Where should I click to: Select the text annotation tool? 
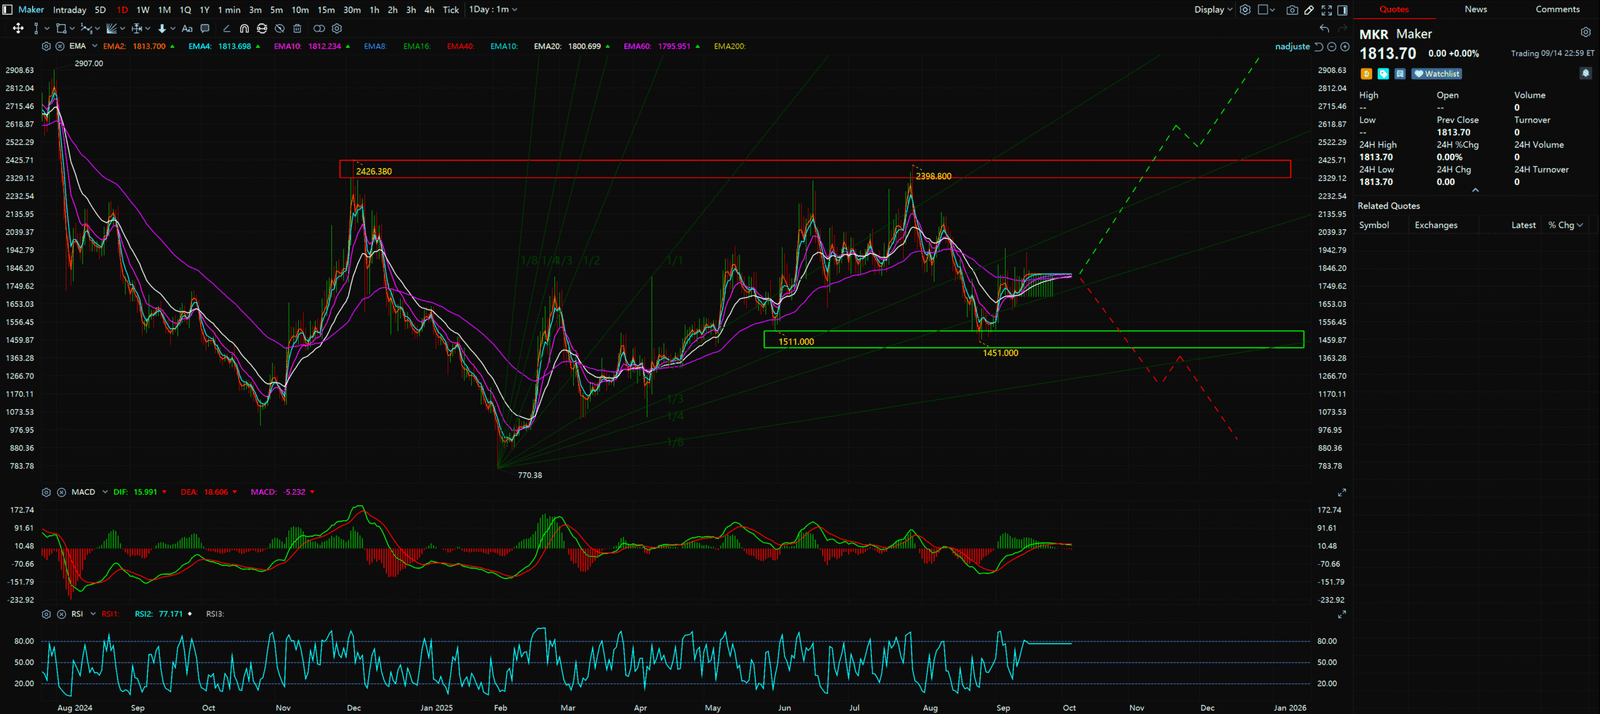[x=187, y=29]
